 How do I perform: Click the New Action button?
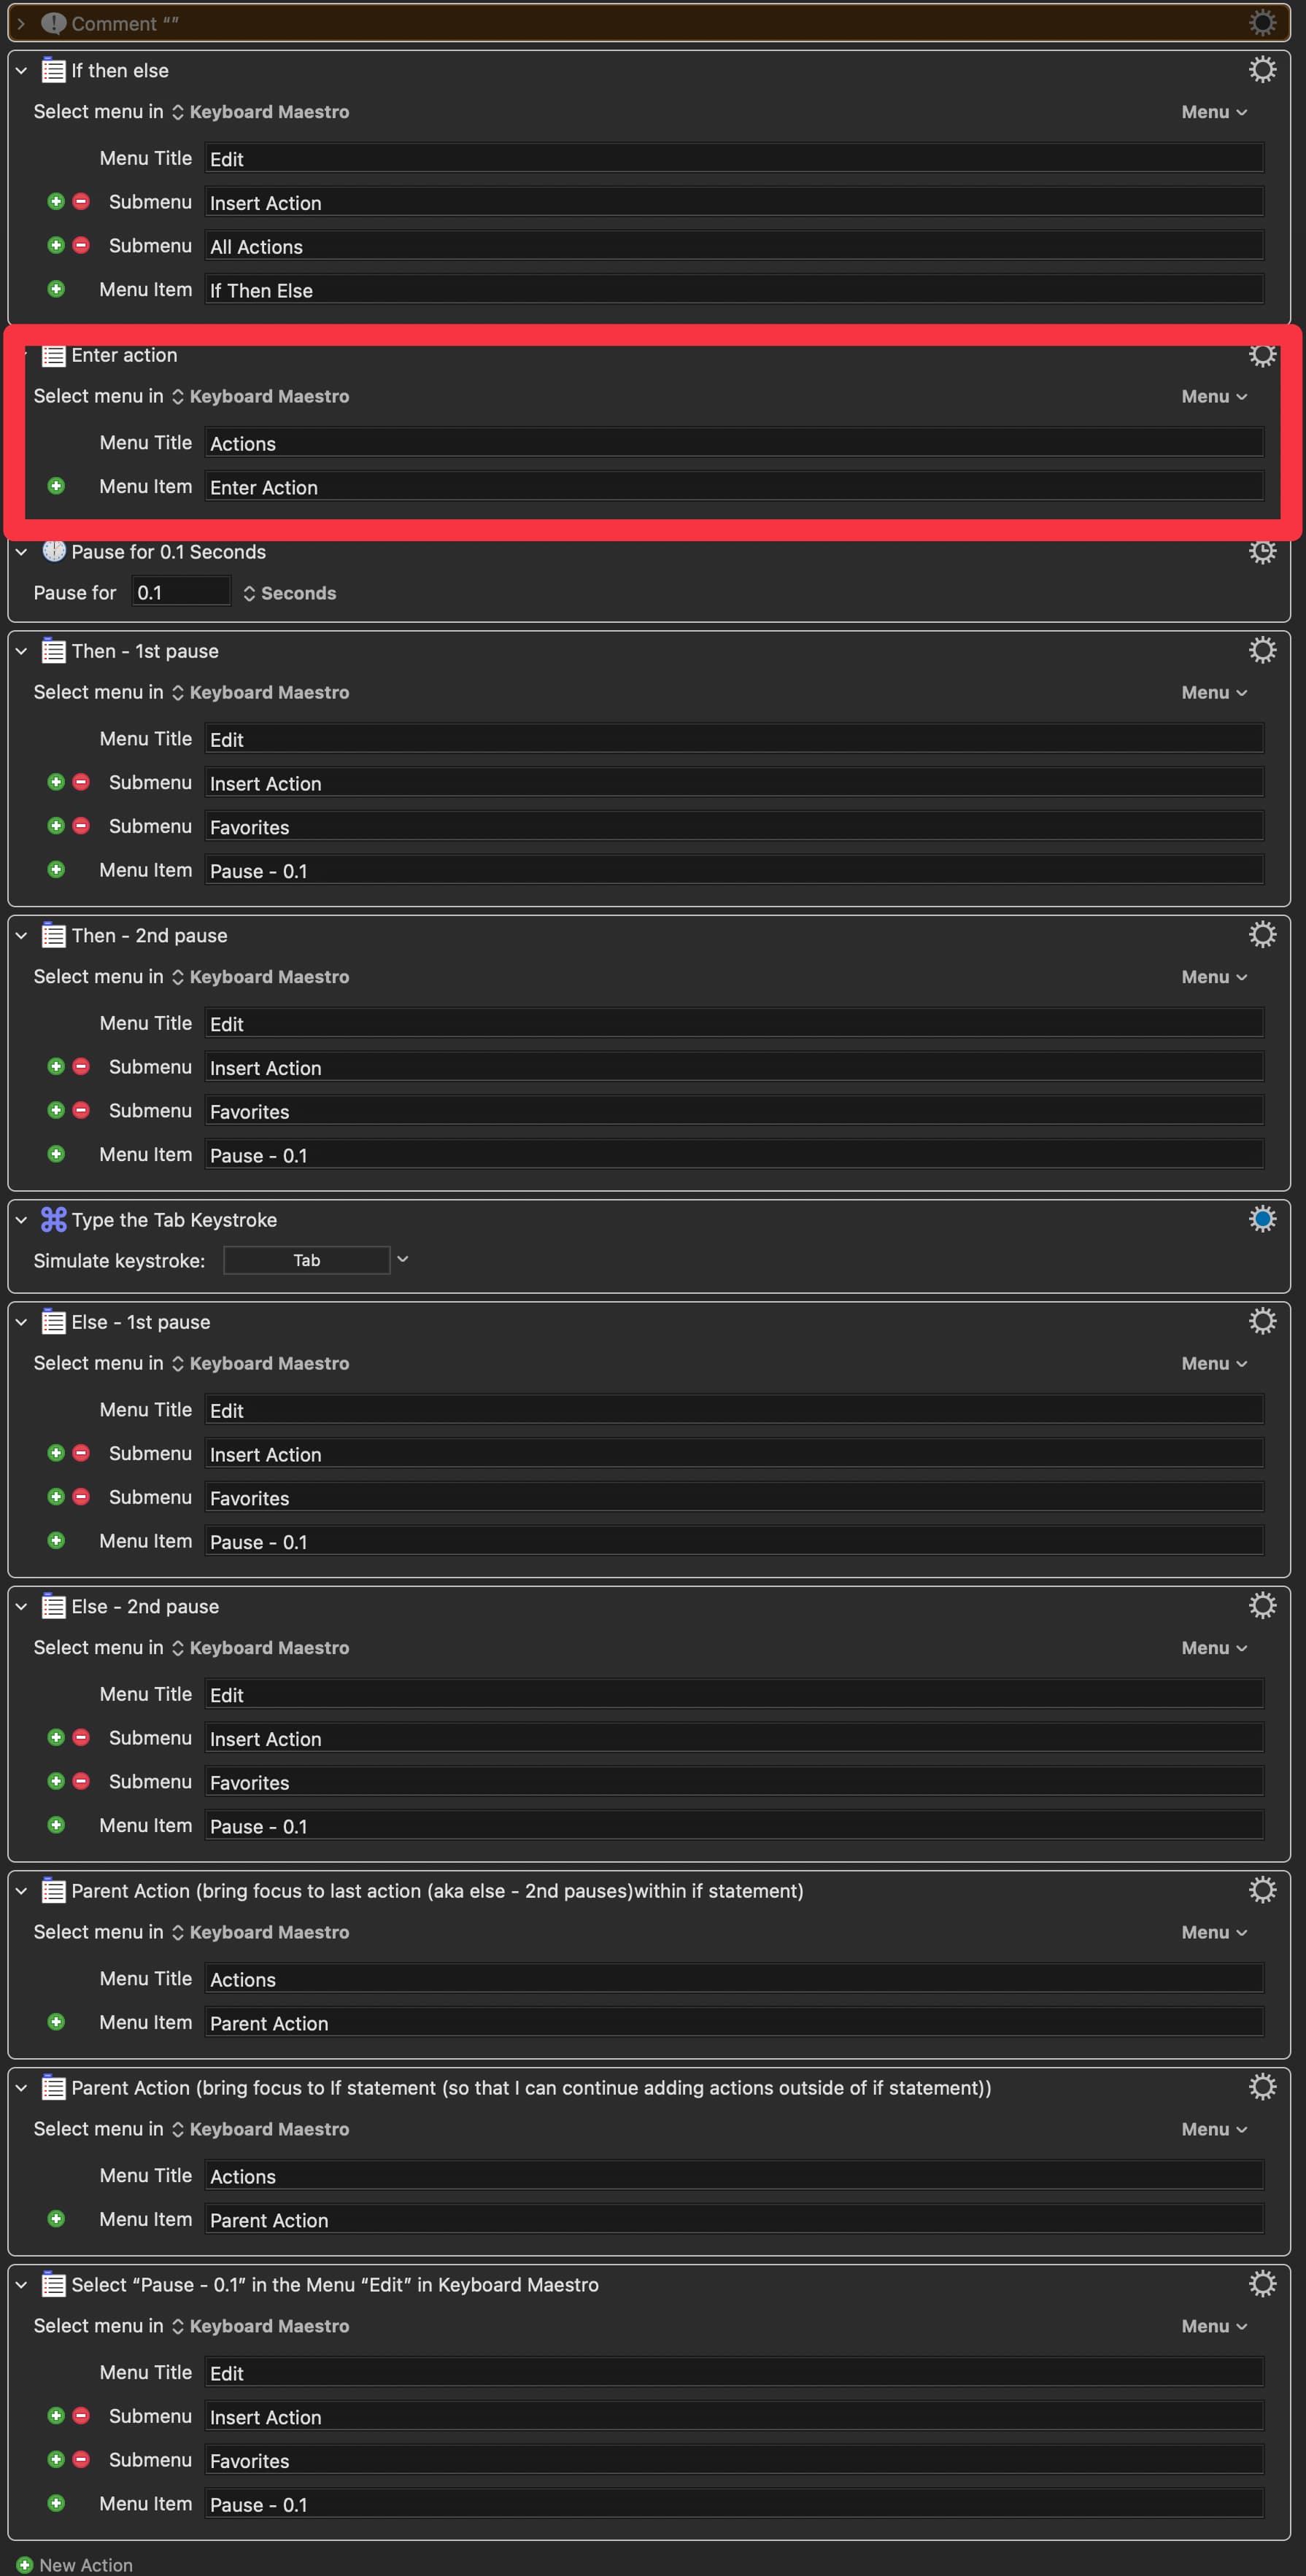coord(85,2564)
